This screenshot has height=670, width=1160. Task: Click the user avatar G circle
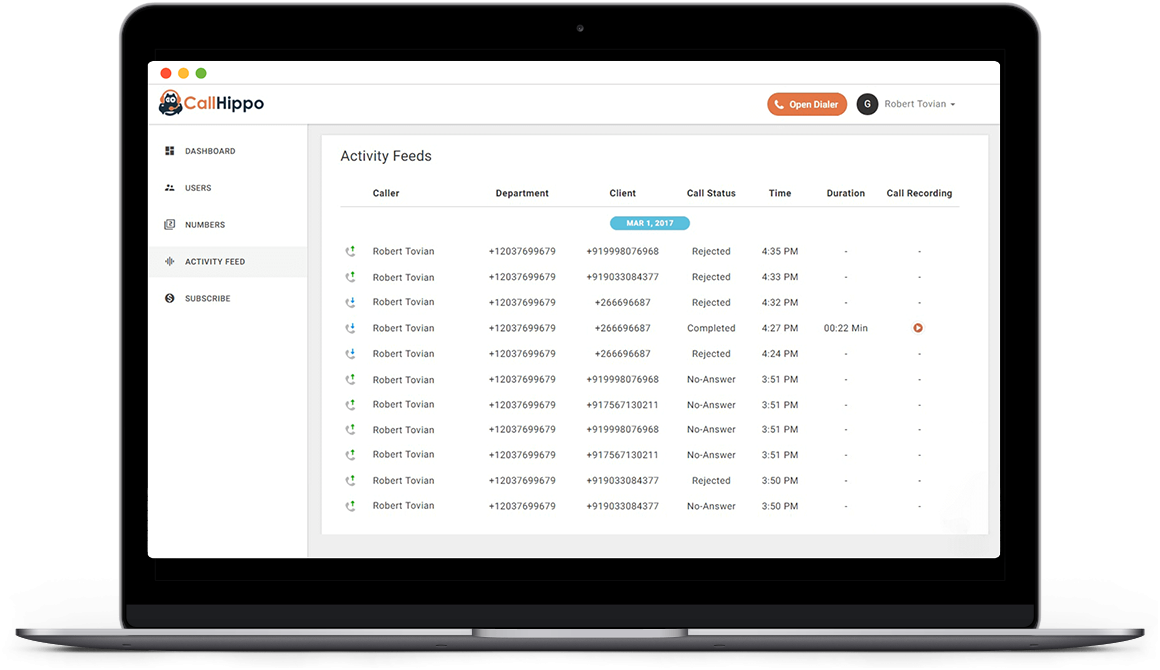(x=867, y=104)
